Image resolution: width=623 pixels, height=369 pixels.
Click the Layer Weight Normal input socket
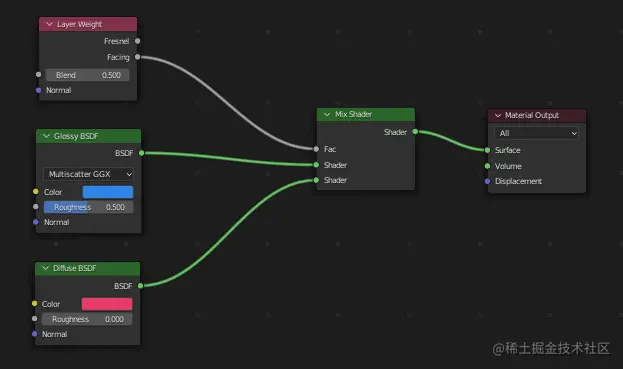39,90
